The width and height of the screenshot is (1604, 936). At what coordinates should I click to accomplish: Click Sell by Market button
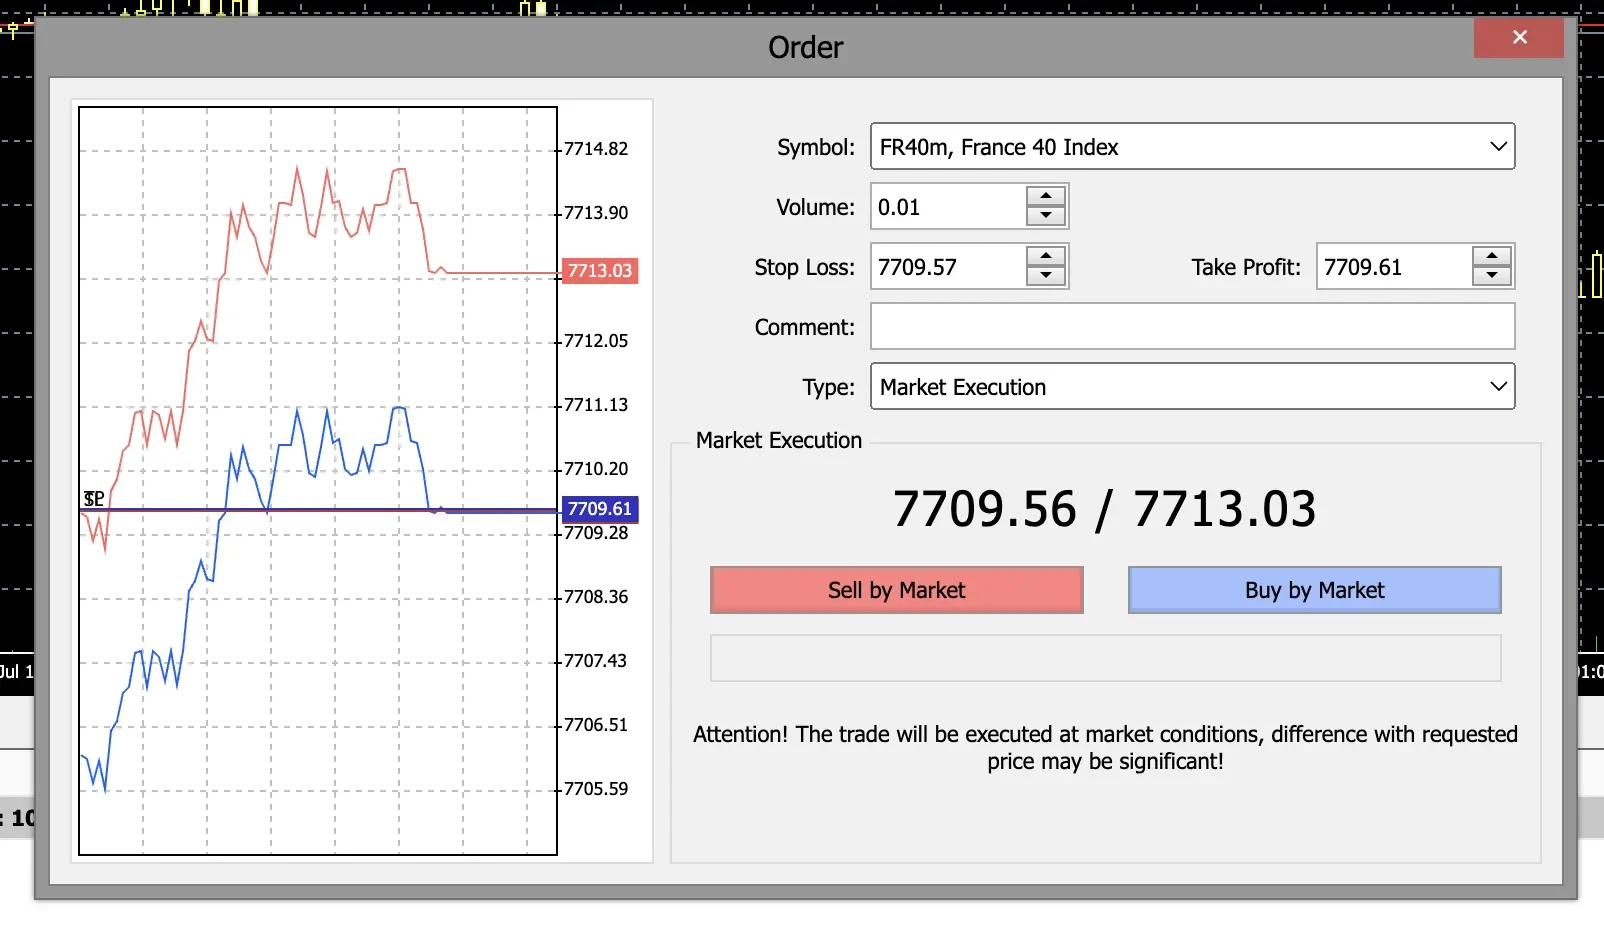[897, 590]
